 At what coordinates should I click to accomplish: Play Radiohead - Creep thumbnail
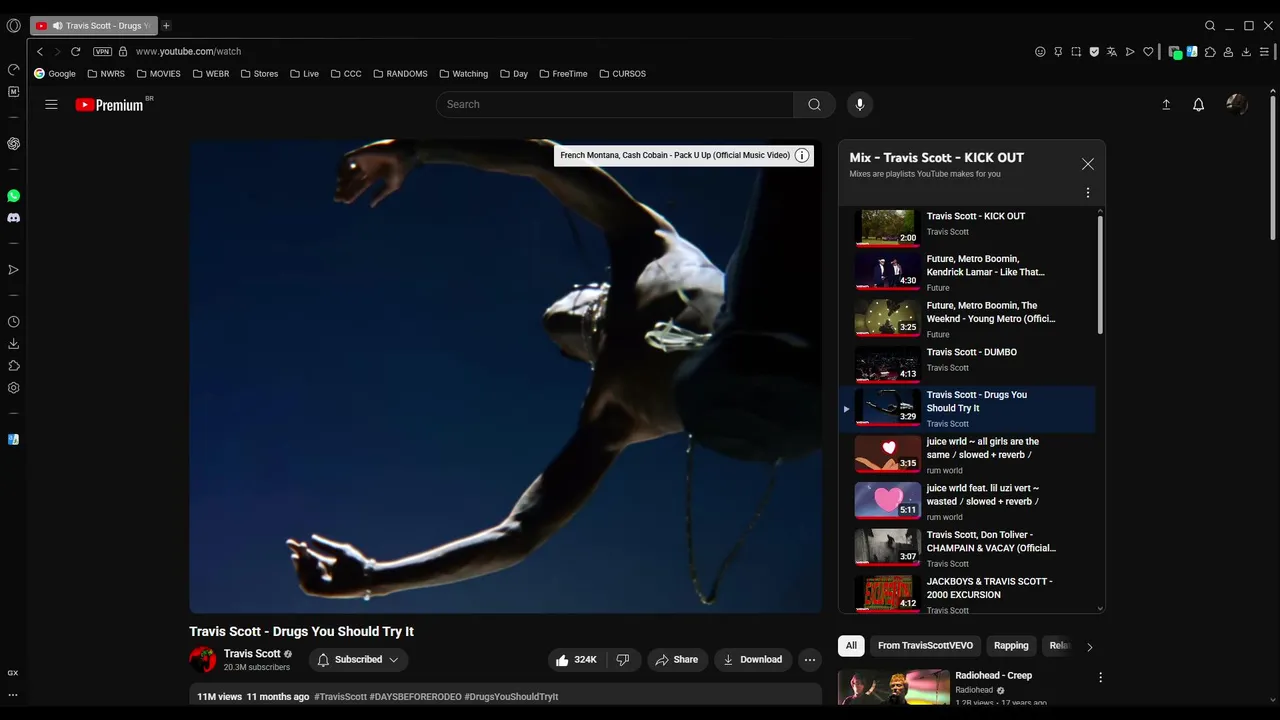pos(894,687)
